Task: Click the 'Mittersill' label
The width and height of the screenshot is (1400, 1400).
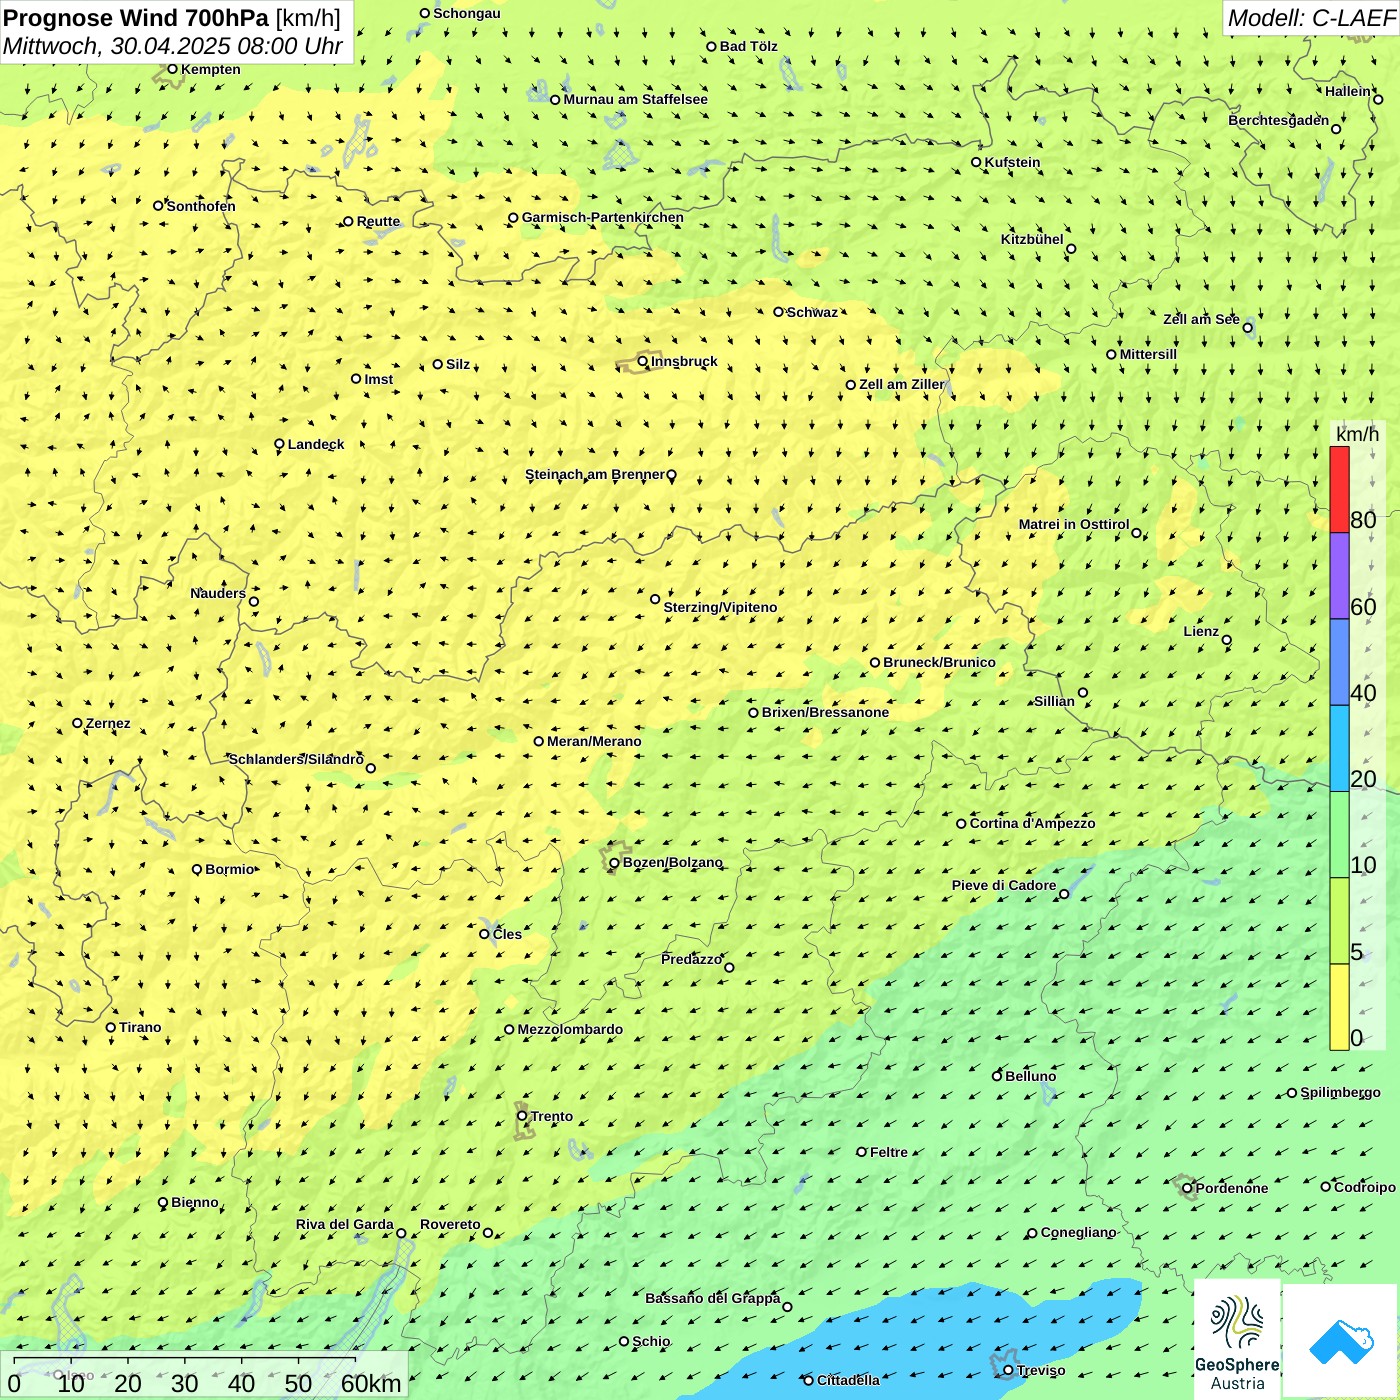Action: pyautogui.click(x=1148, y=354)
